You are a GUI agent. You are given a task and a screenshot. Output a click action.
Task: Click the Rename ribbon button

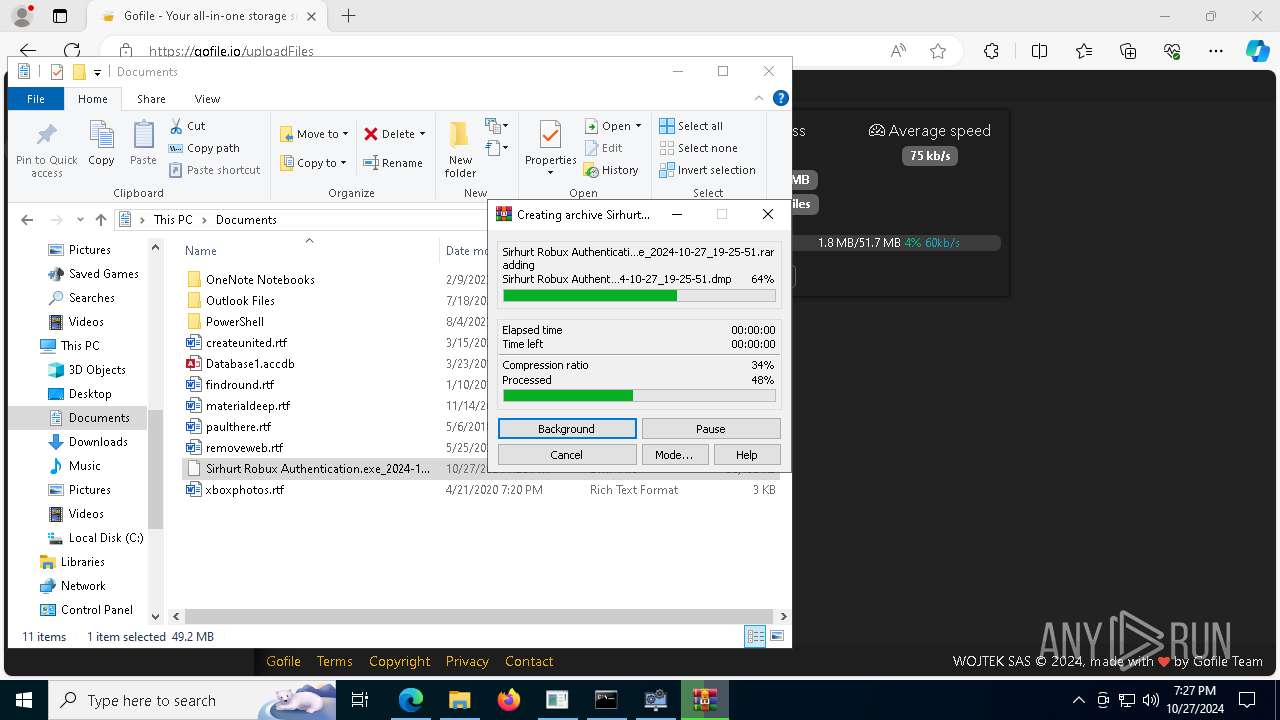tap(393, 163)
